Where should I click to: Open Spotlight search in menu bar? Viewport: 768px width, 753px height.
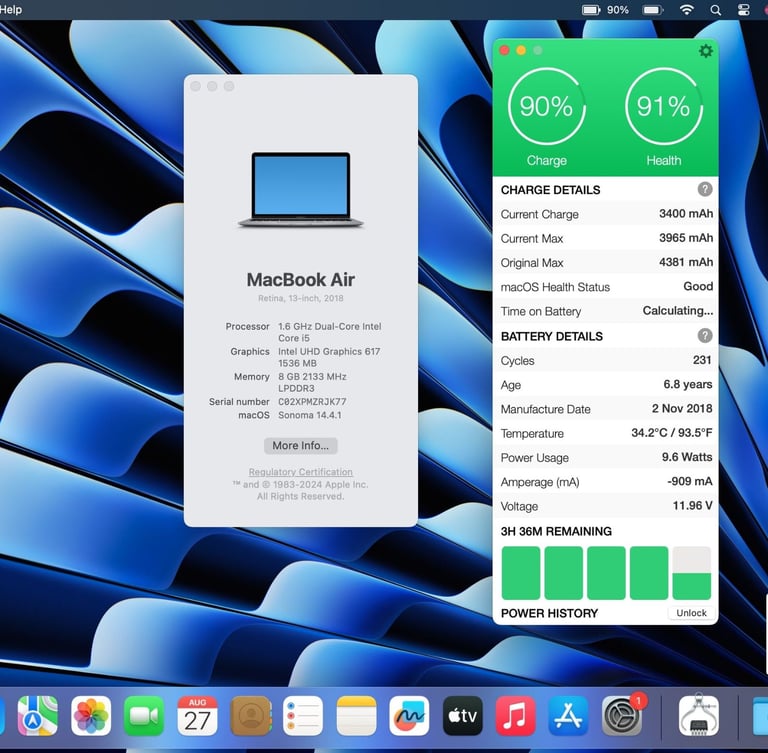click(x=715, y=10)
